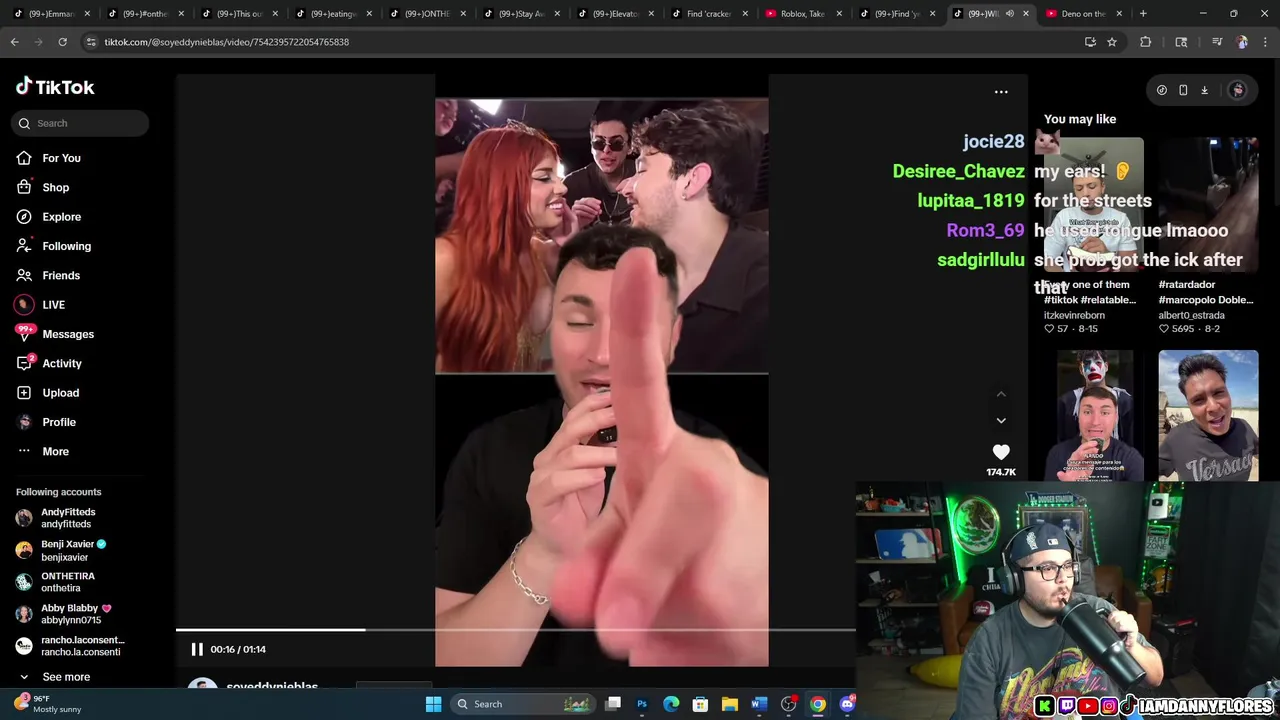Click the coin icon in top right
The width and height of the screenshot is (1280, 720).
(1161, 90)
